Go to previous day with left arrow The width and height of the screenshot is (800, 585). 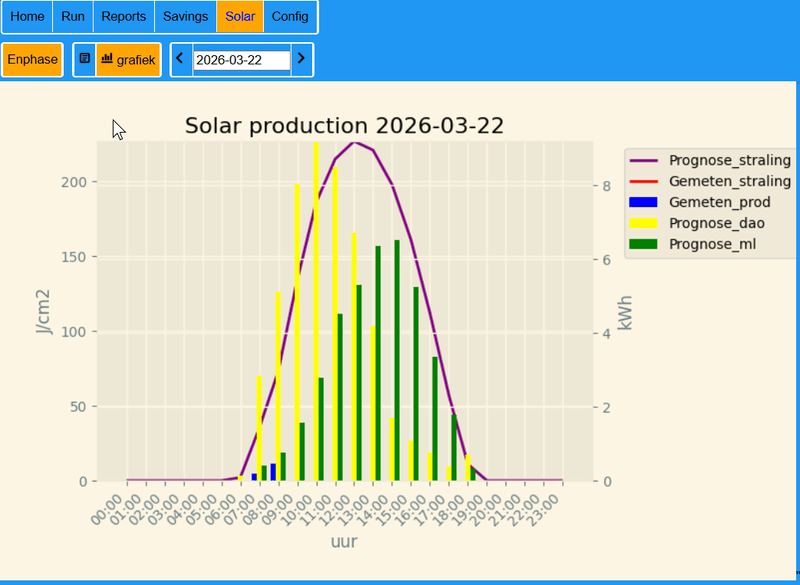180,60
